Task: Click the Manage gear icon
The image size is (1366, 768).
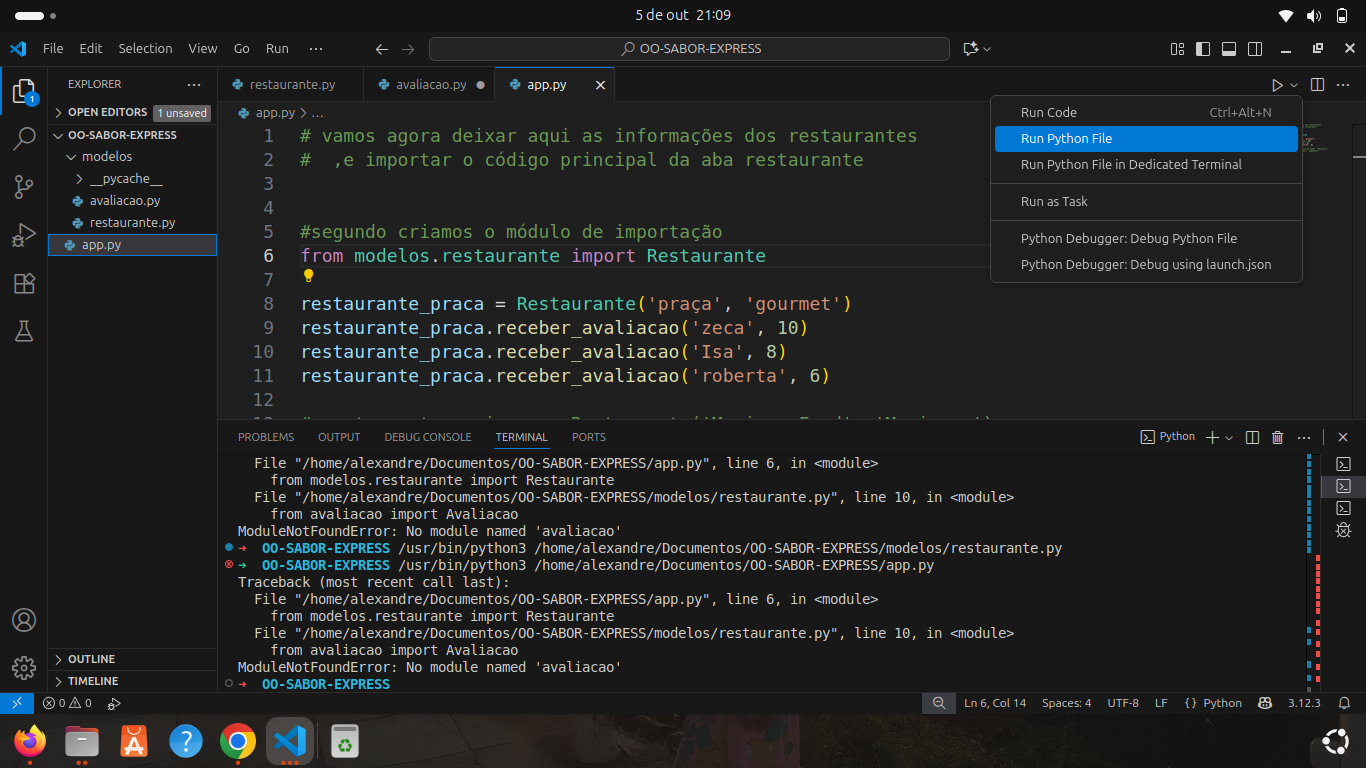Action: (24, 667)
